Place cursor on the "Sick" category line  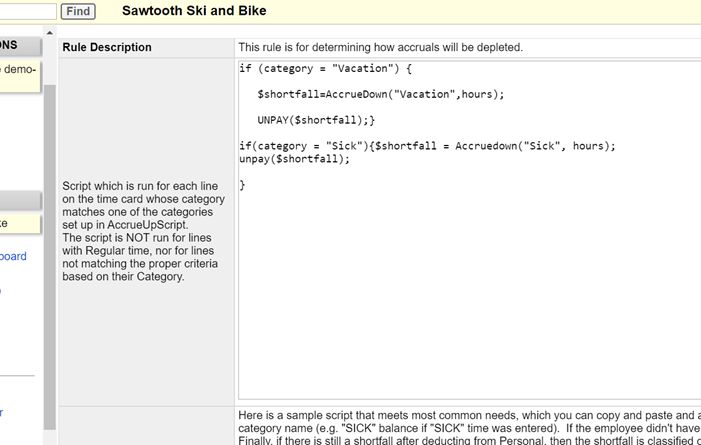(x=427, y=146)
